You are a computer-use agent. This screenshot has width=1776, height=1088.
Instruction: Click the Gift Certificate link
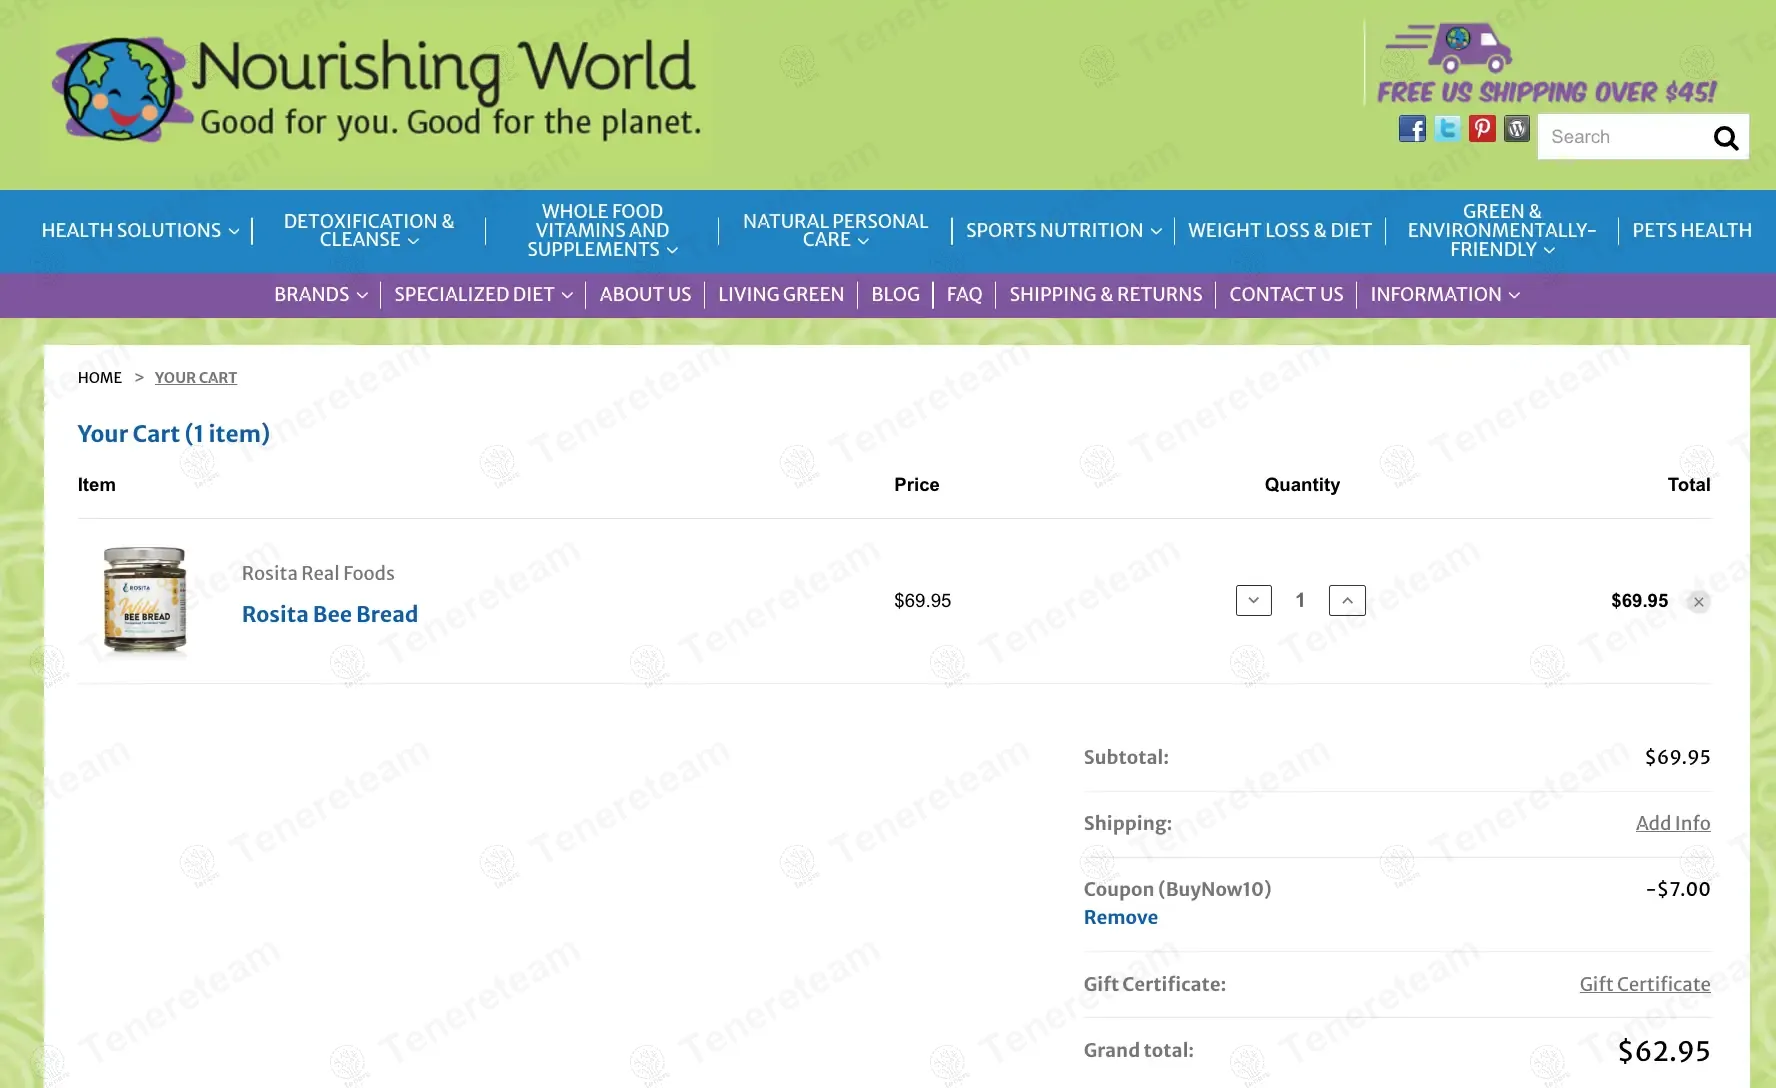[x=1645, y=984]
